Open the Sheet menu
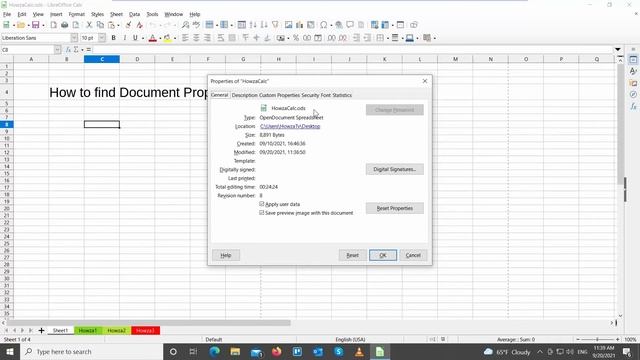 116,14
